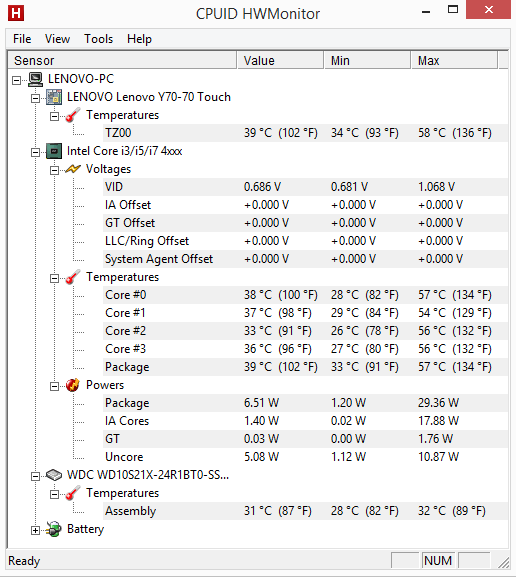Image resolution: width=516 pixels, height=577 pixels.
Task: Collapse the Powers section
Action: [x=54, y=386]
